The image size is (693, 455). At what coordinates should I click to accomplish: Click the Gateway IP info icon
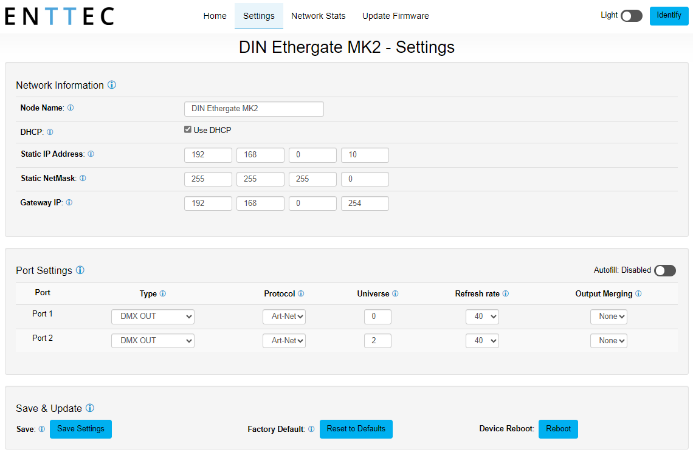click(69, 203)
